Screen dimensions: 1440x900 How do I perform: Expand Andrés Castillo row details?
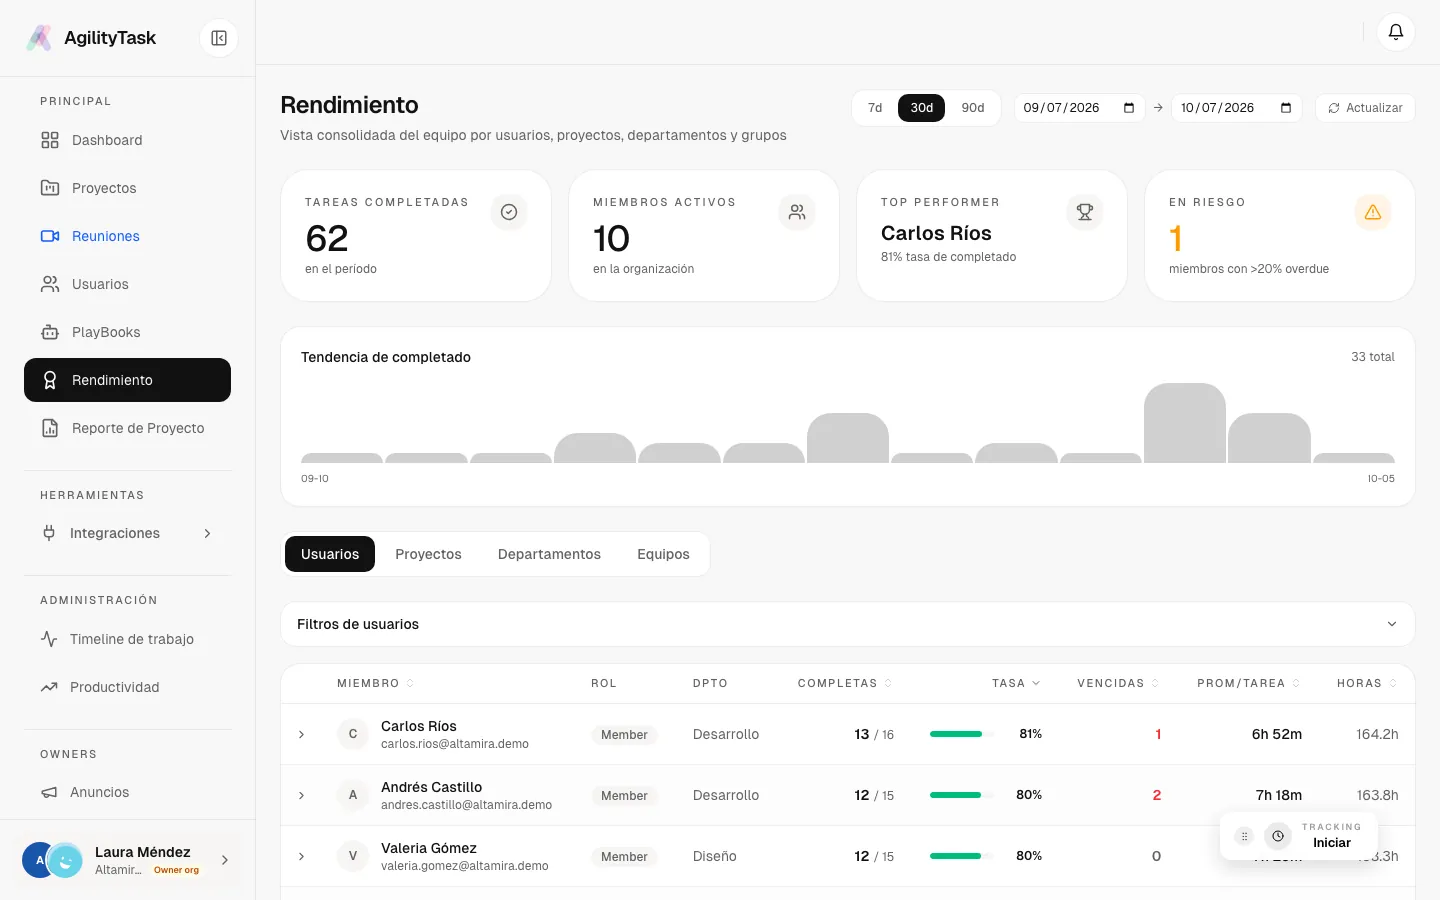click(x=301, y=796)
